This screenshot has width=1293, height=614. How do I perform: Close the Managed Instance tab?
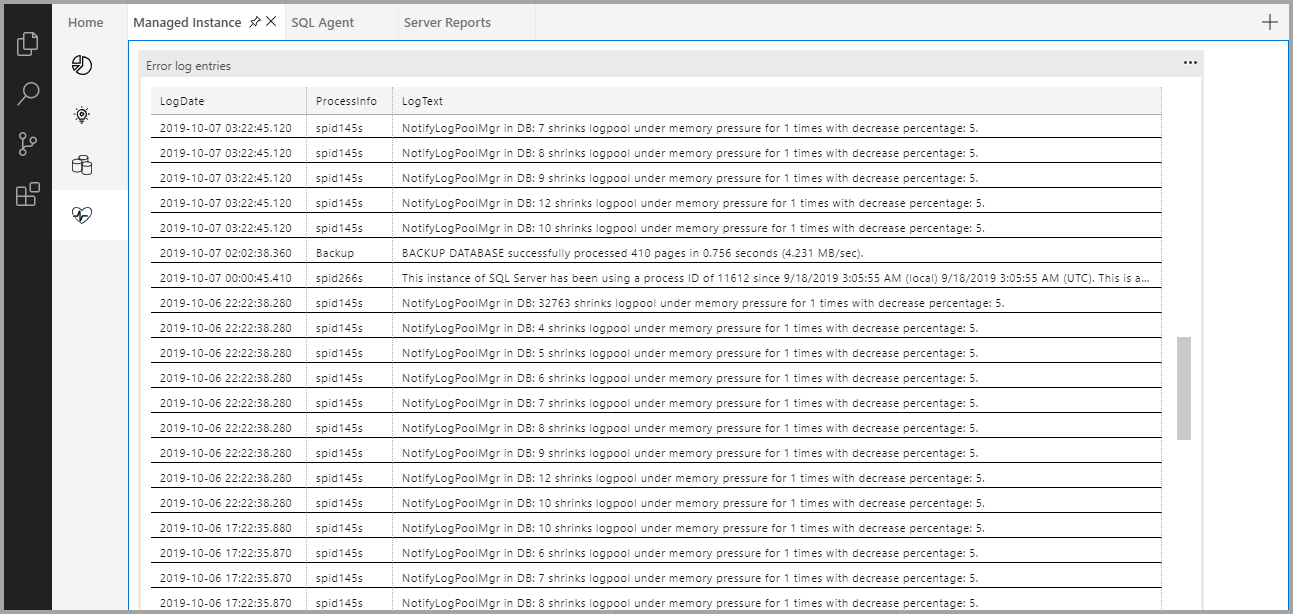coord(272,21)
